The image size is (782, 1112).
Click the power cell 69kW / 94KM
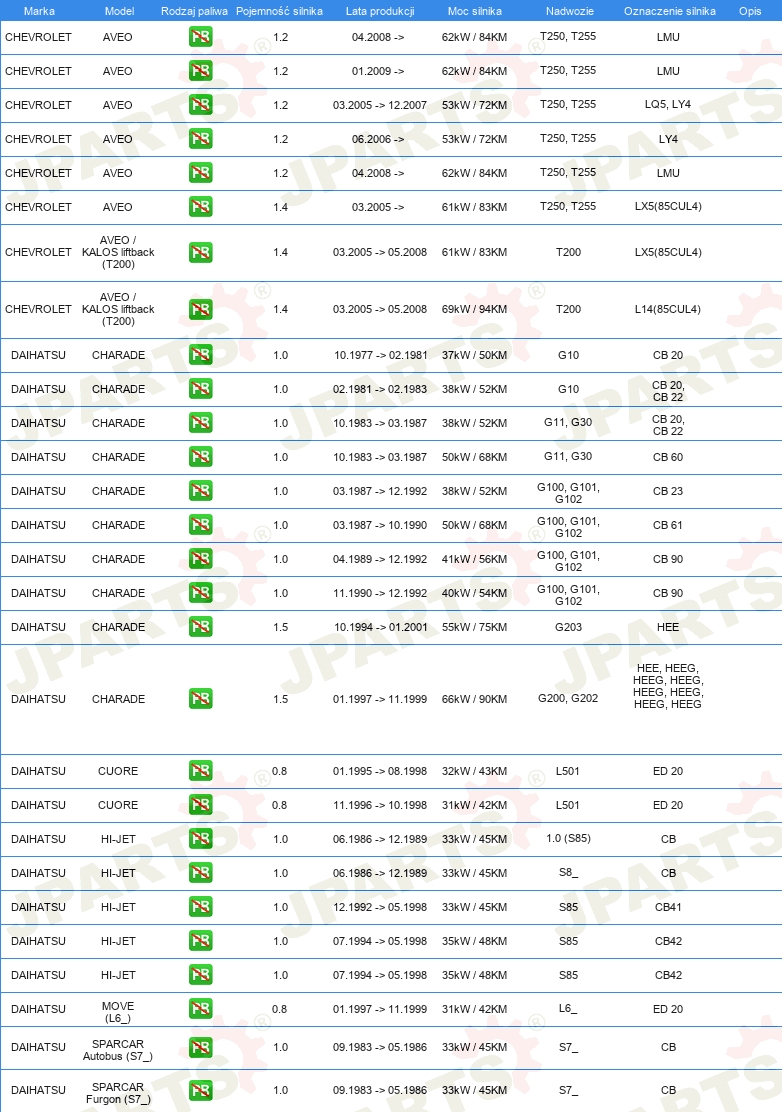(474, 309)
